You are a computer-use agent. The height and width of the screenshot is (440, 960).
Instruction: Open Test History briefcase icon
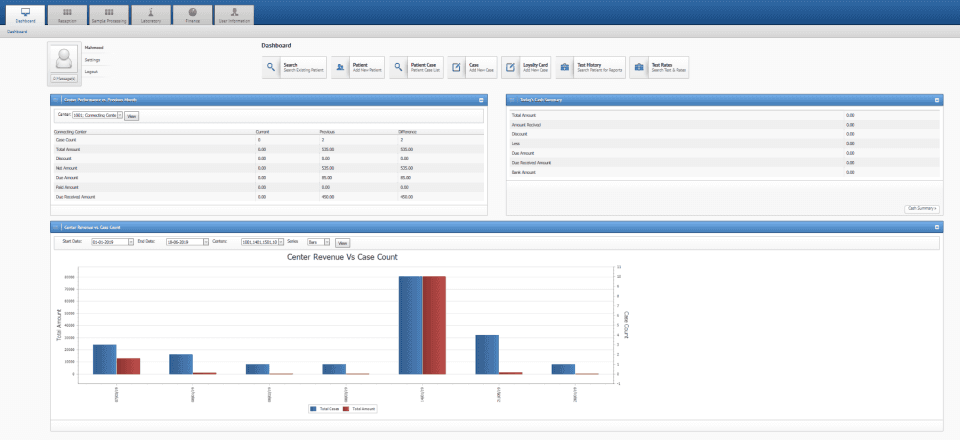[564, 67]
